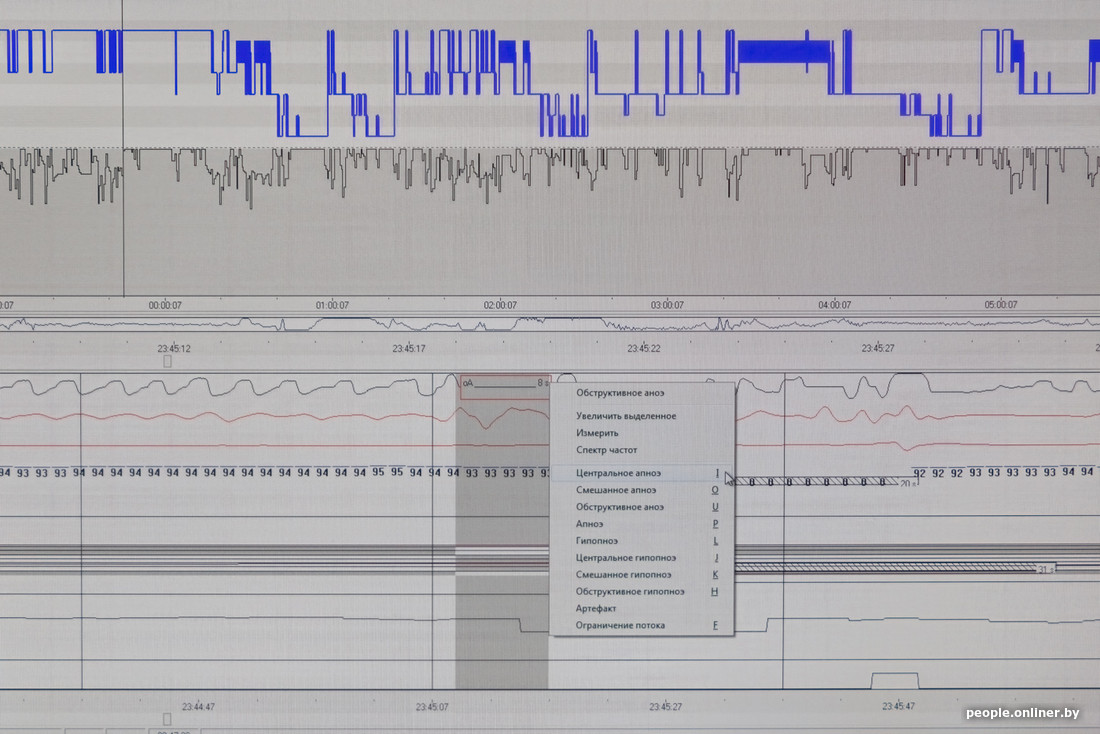This screenshot has height=734, width=1100.
Task: Select the 'Гипопноэ' menu entry with shortcut L
Action: point(642,540)
